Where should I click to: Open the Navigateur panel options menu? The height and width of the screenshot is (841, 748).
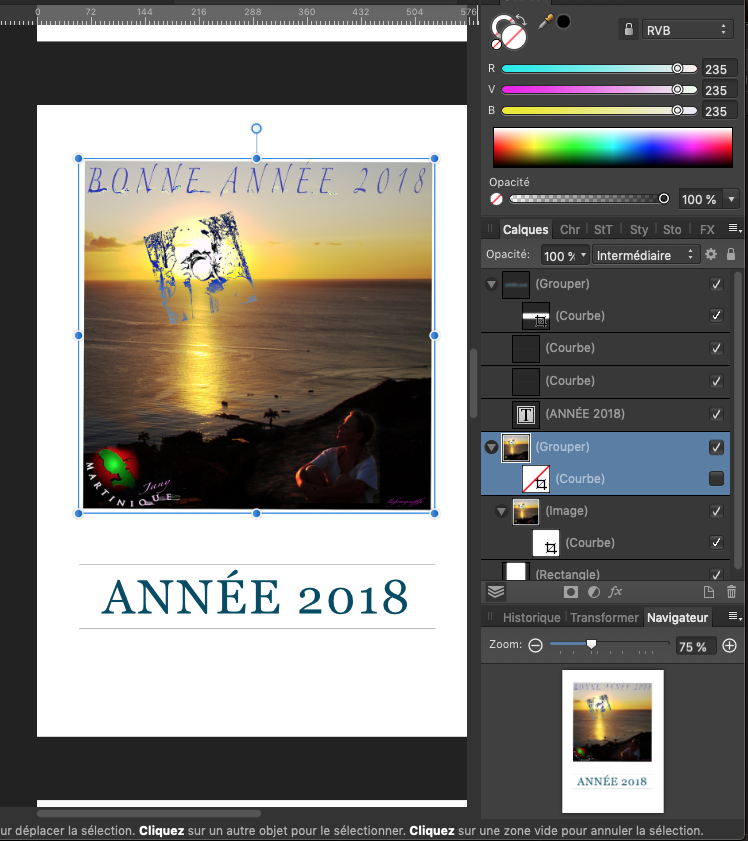coord(735,617)
